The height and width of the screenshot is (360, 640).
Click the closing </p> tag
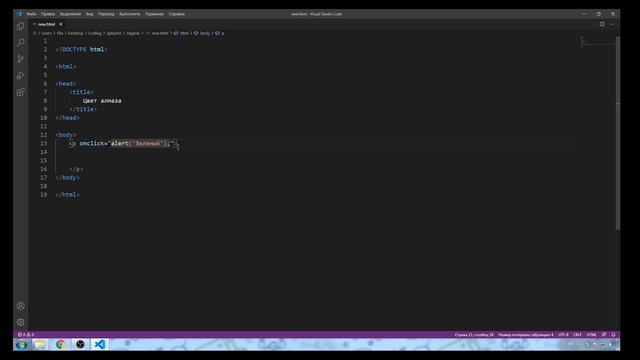[76, 169]
